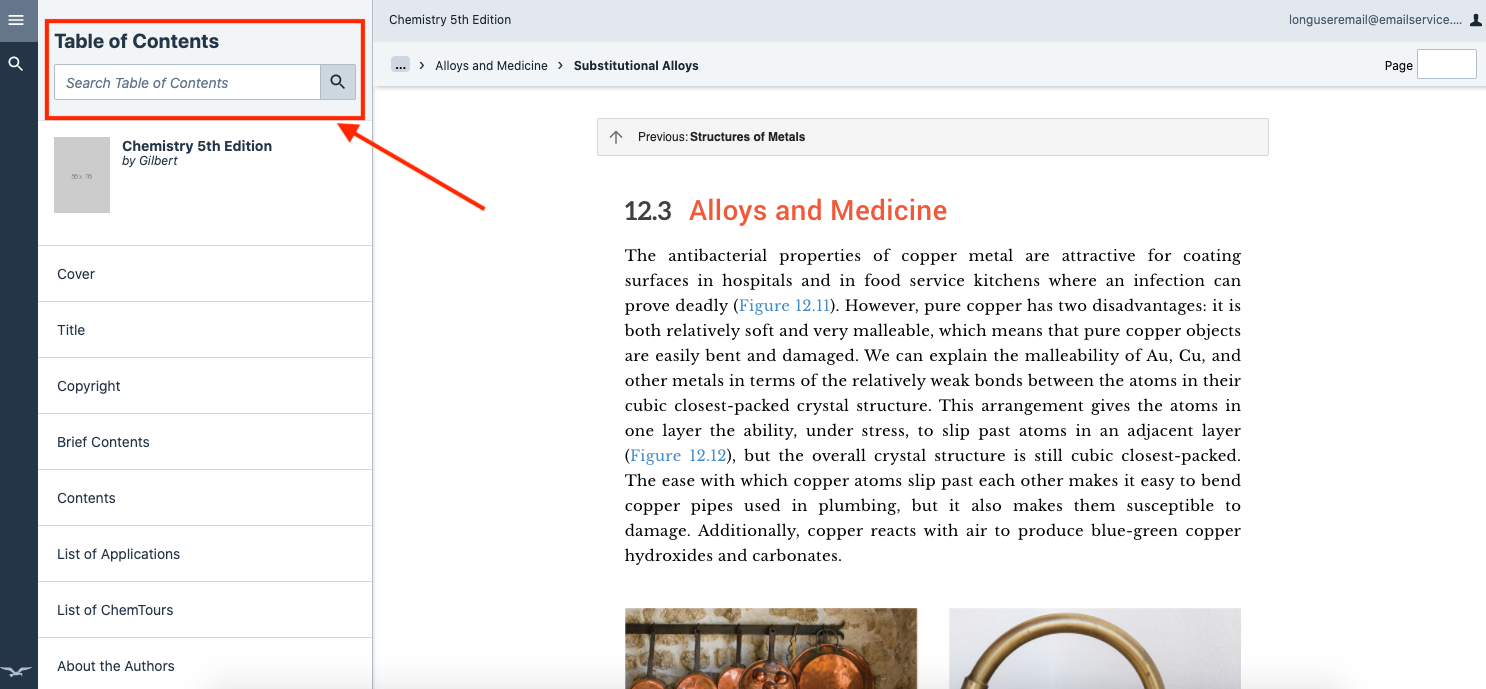Open List of ChemTours

click(x=205, y=610)
